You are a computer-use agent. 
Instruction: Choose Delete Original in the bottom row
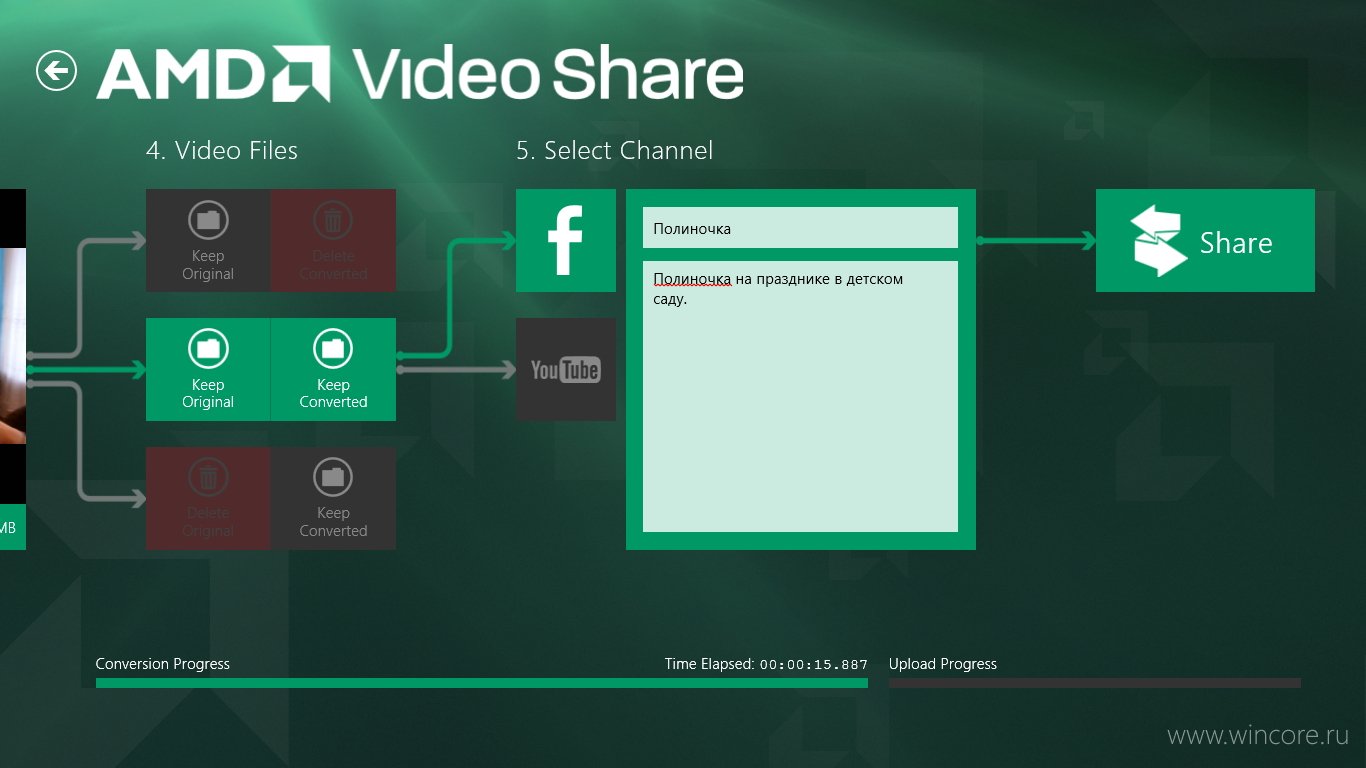(x=208, y=498)
